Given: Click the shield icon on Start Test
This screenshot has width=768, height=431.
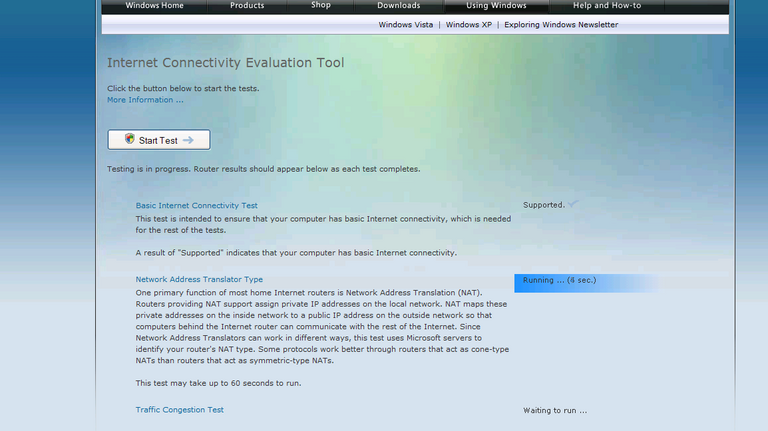Looking at the screenshot, I should tap(129, 139).
